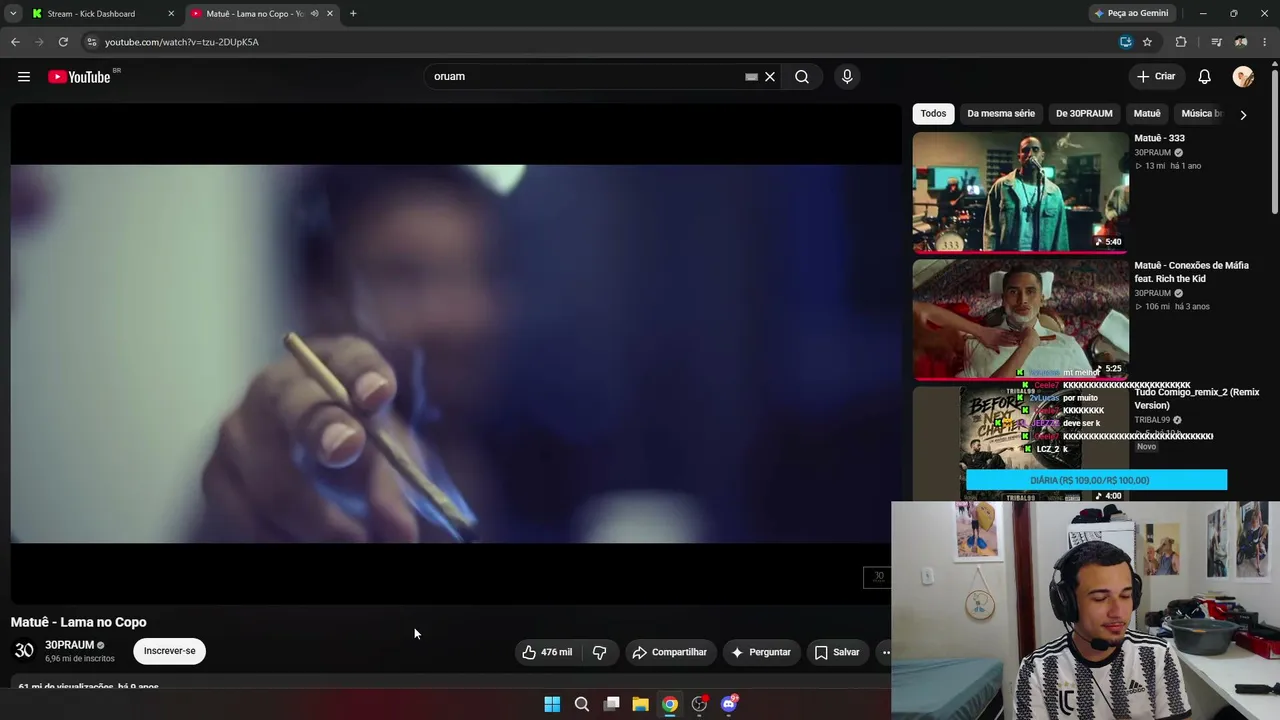Open Windows taskbar search
The width and height of the screenshot is (1280, 720).
(582, 704)
